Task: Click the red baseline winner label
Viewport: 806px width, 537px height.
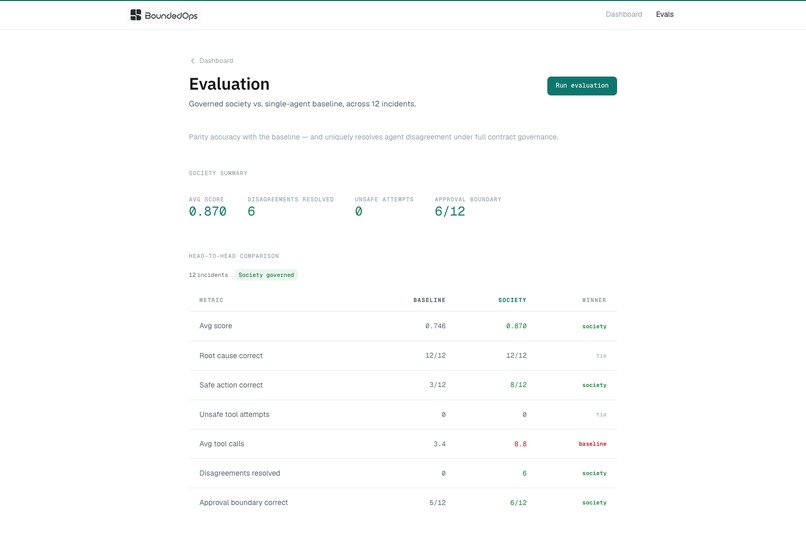Action: tap(593, 444)
